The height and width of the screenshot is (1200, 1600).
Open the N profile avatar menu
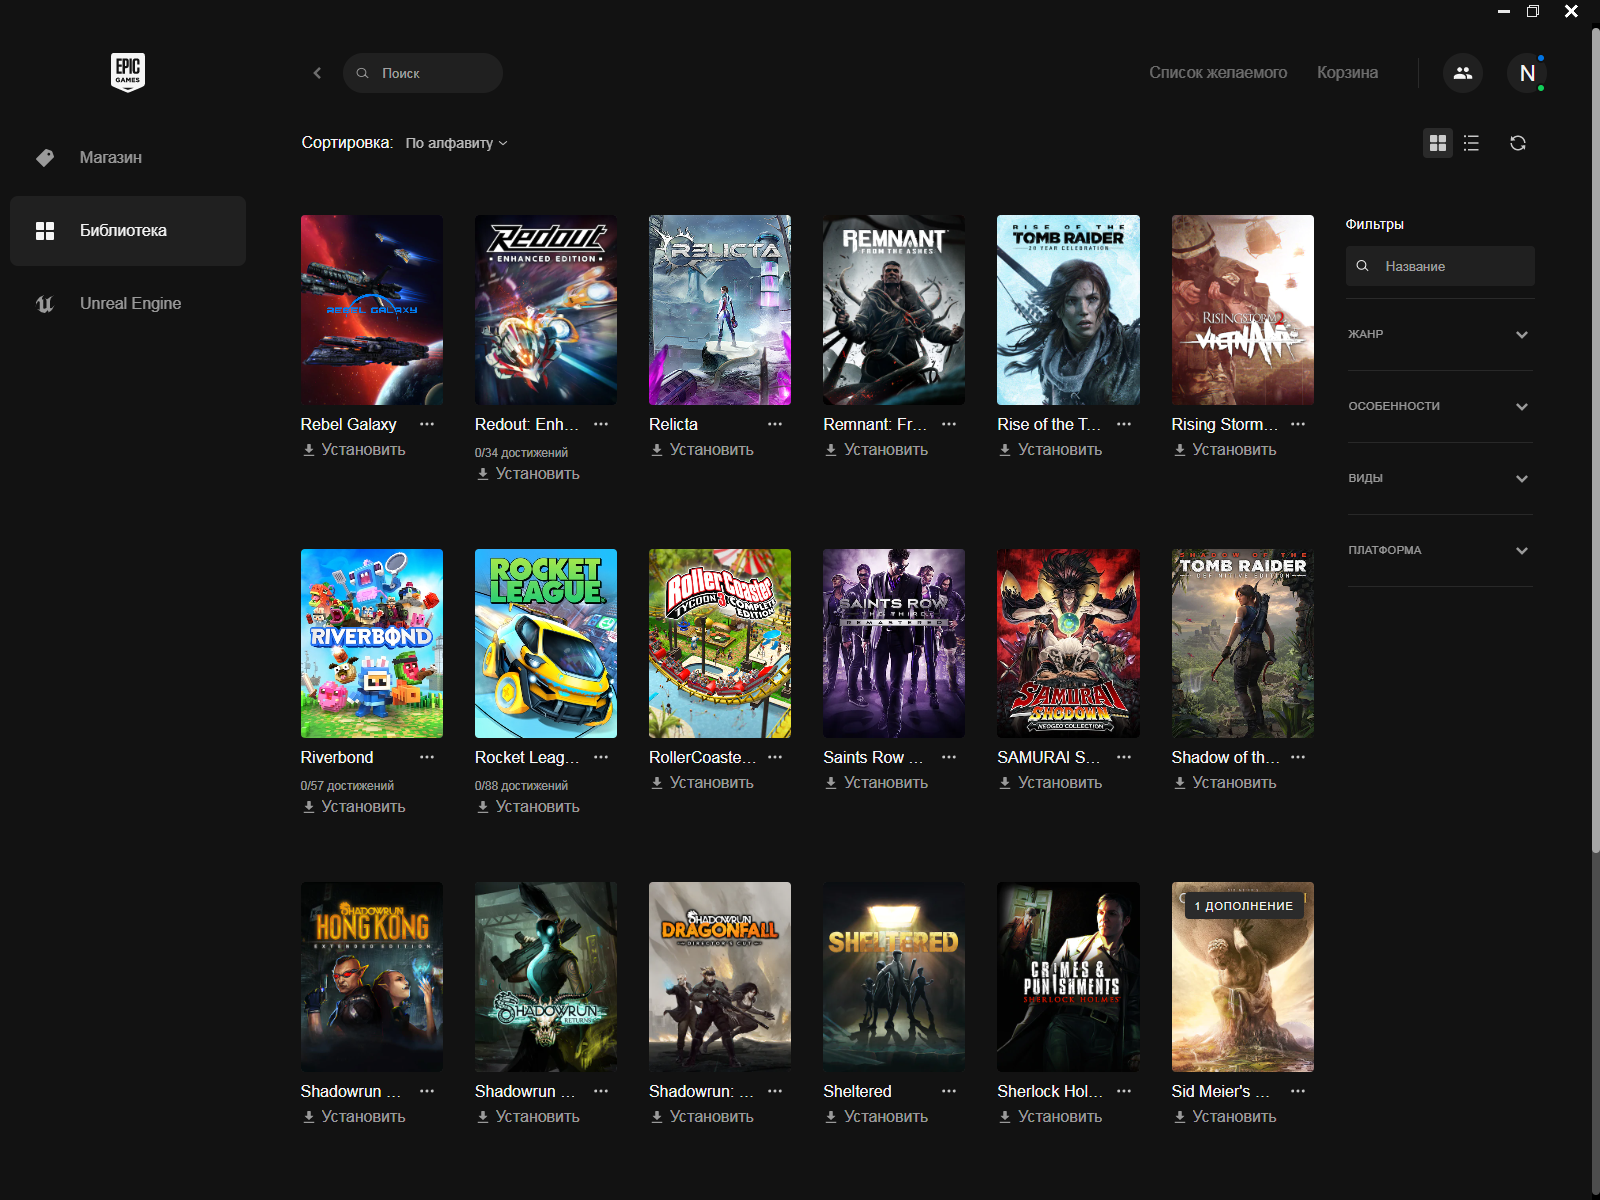coord(1527,73)
